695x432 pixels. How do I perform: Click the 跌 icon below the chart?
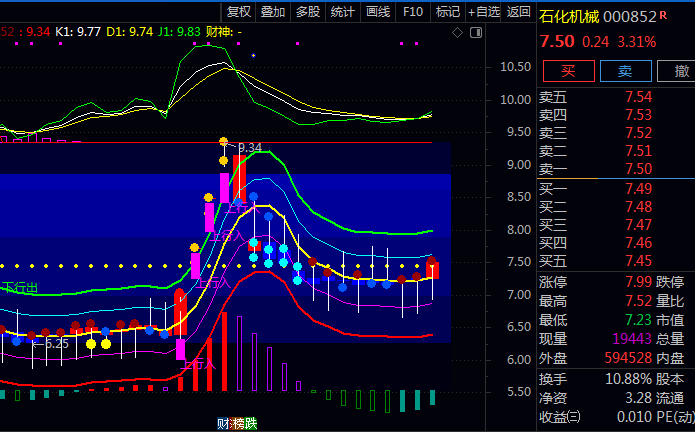[250, 423]
